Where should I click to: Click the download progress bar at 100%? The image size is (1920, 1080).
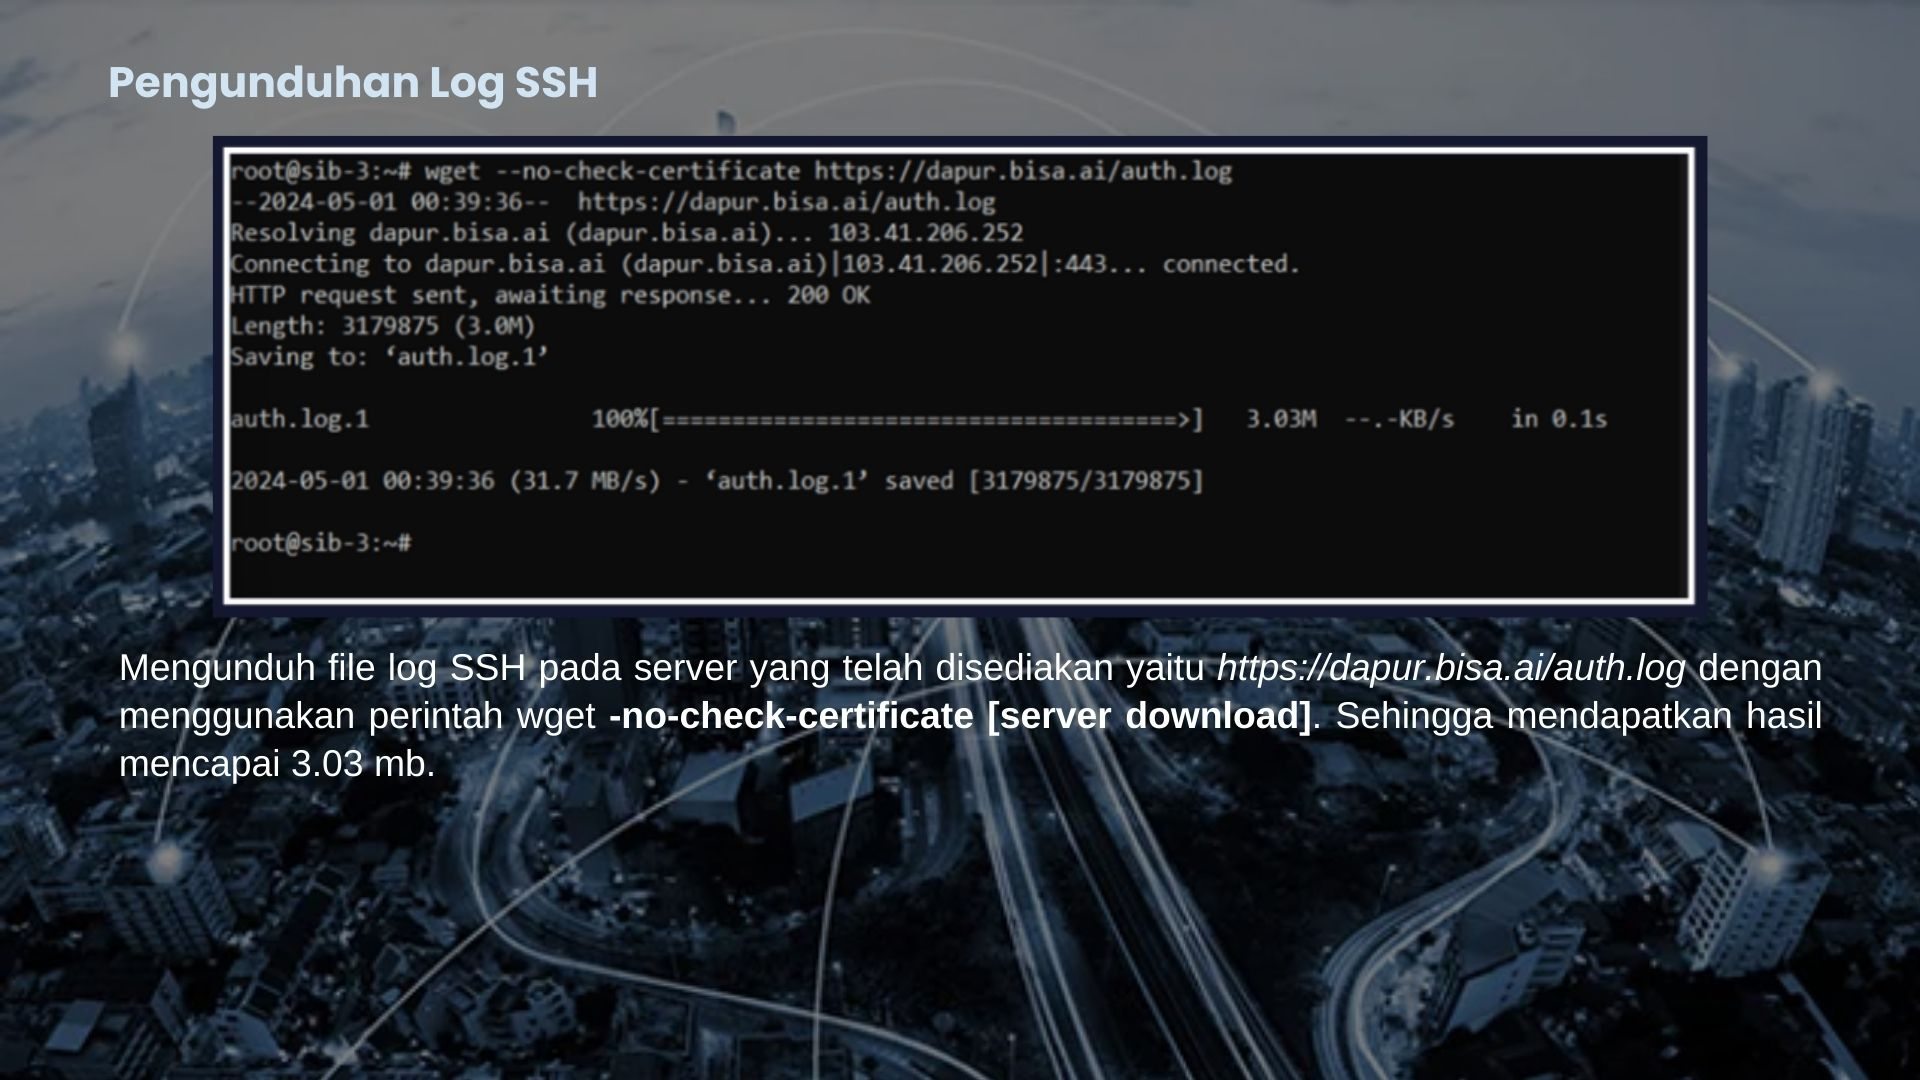tap(925, 419)
